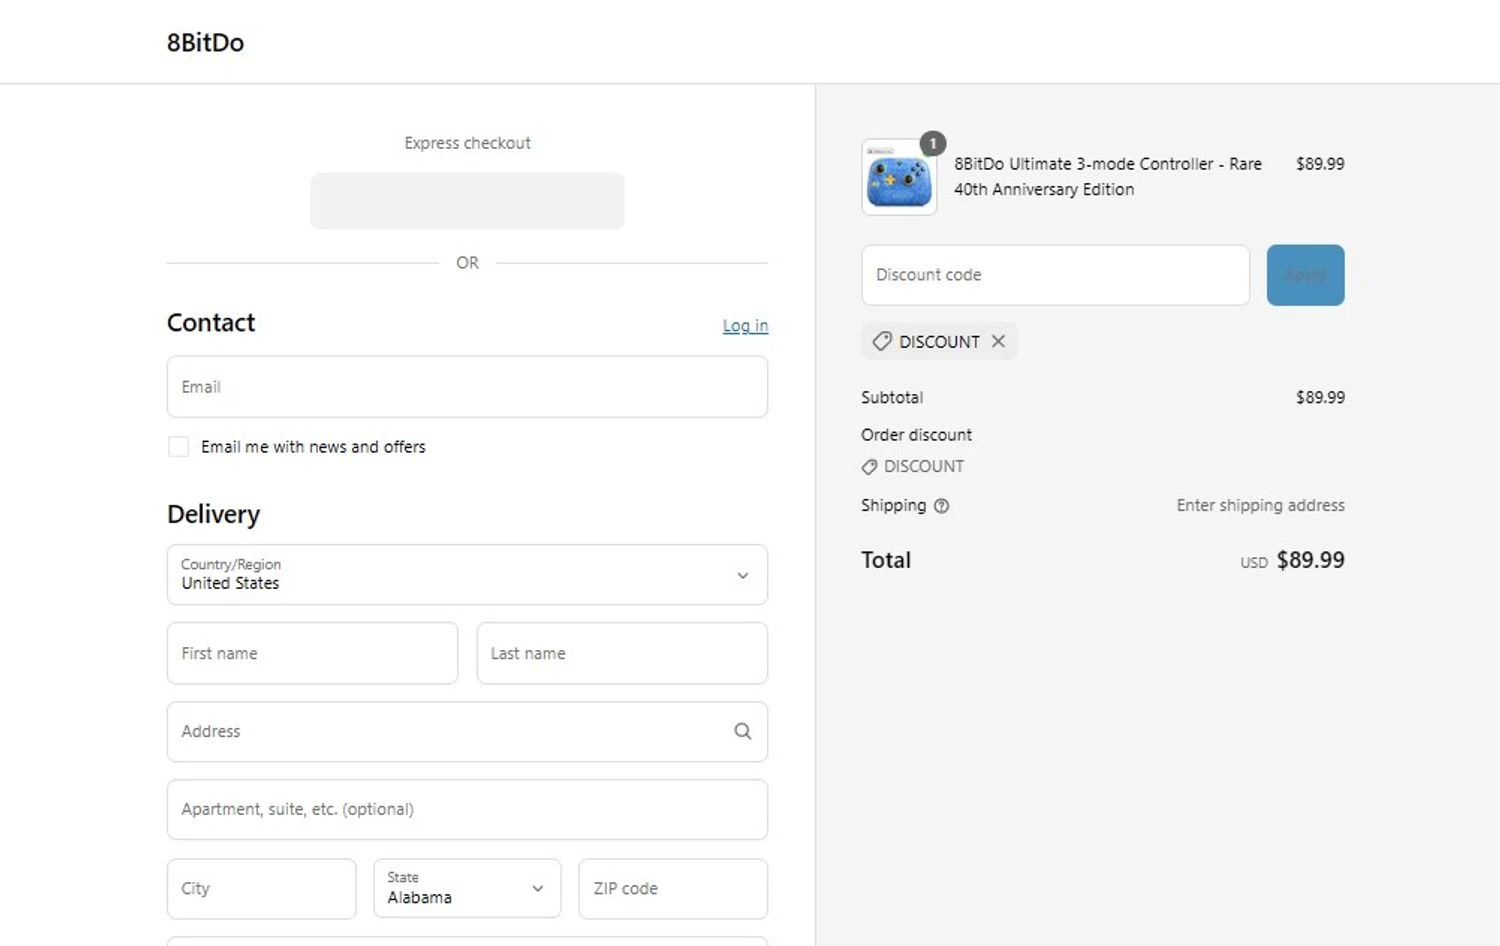This screenshot has height=946, width=1500.
Task: Click the Discount code input field
Action: [x=1055, y=275]
